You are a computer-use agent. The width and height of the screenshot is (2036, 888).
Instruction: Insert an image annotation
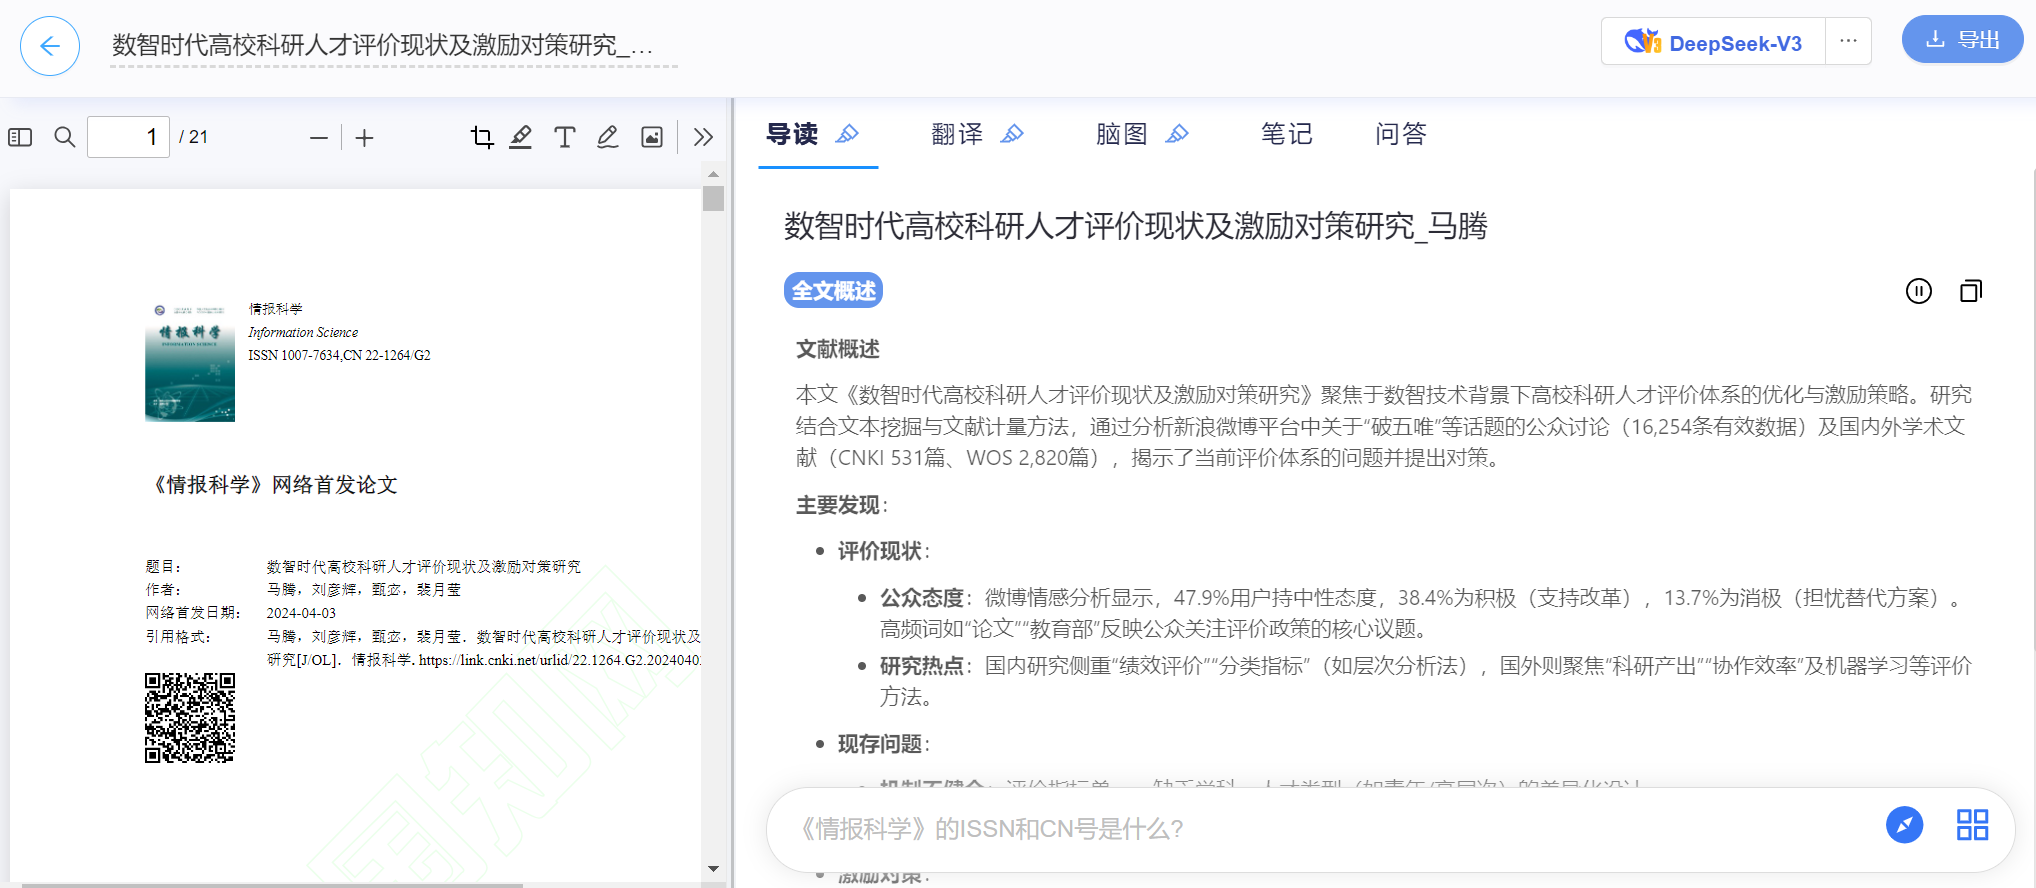[652, 137]
